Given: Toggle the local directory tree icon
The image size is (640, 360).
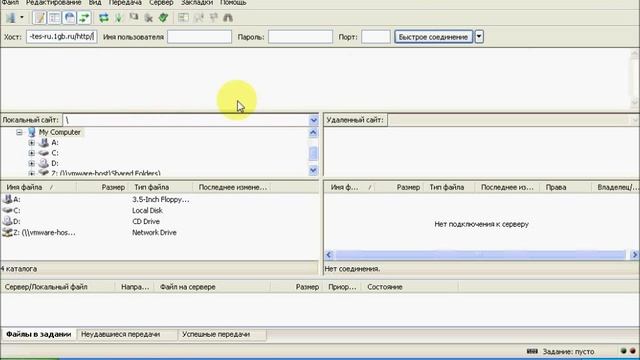Looking at the screenshot, I should (x=54, y=18).
